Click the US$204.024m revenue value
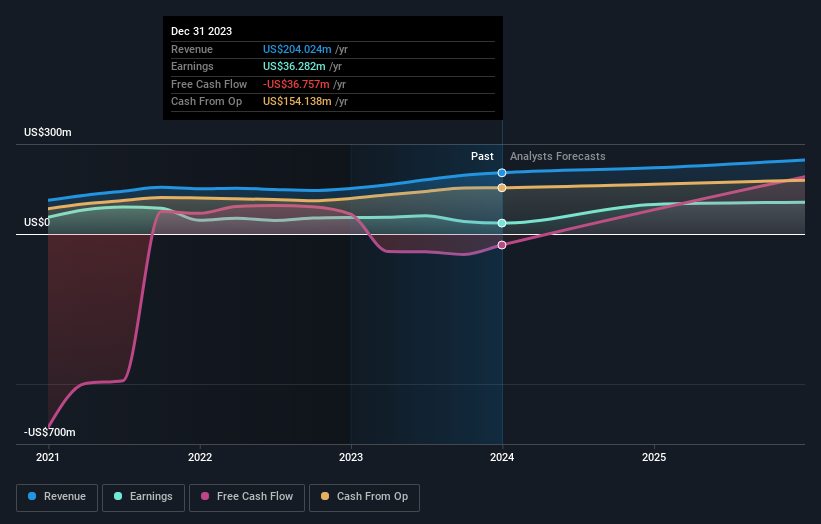821x524 pixels. 297,49
